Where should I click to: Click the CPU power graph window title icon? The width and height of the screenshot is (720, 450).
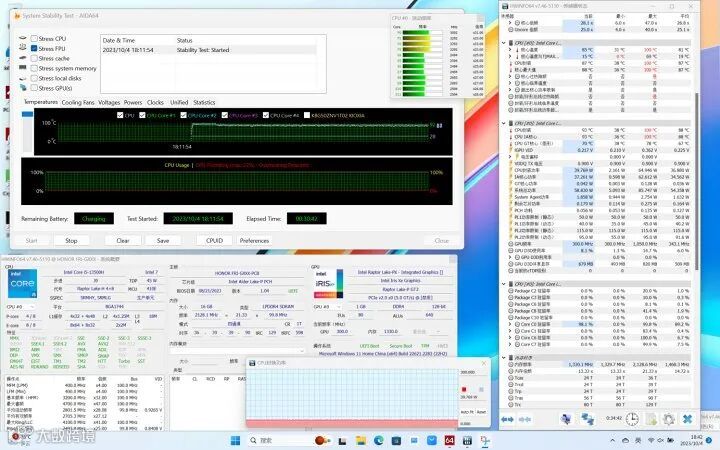(x=252, y=363)
